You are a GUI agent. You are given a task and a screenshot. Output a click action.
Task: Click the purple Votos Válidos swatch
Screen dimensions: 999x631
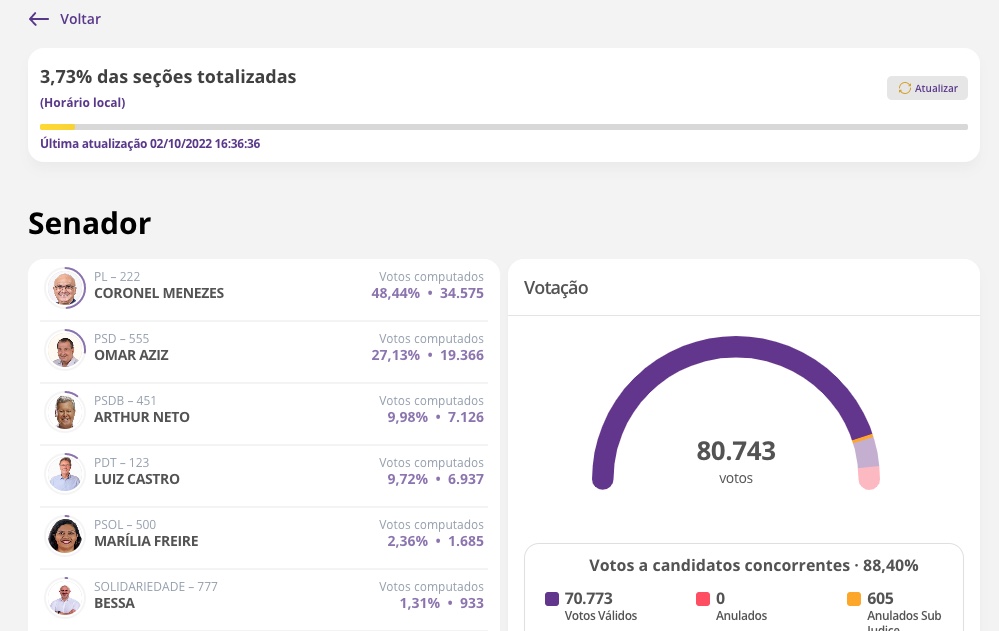click(552, 599)
